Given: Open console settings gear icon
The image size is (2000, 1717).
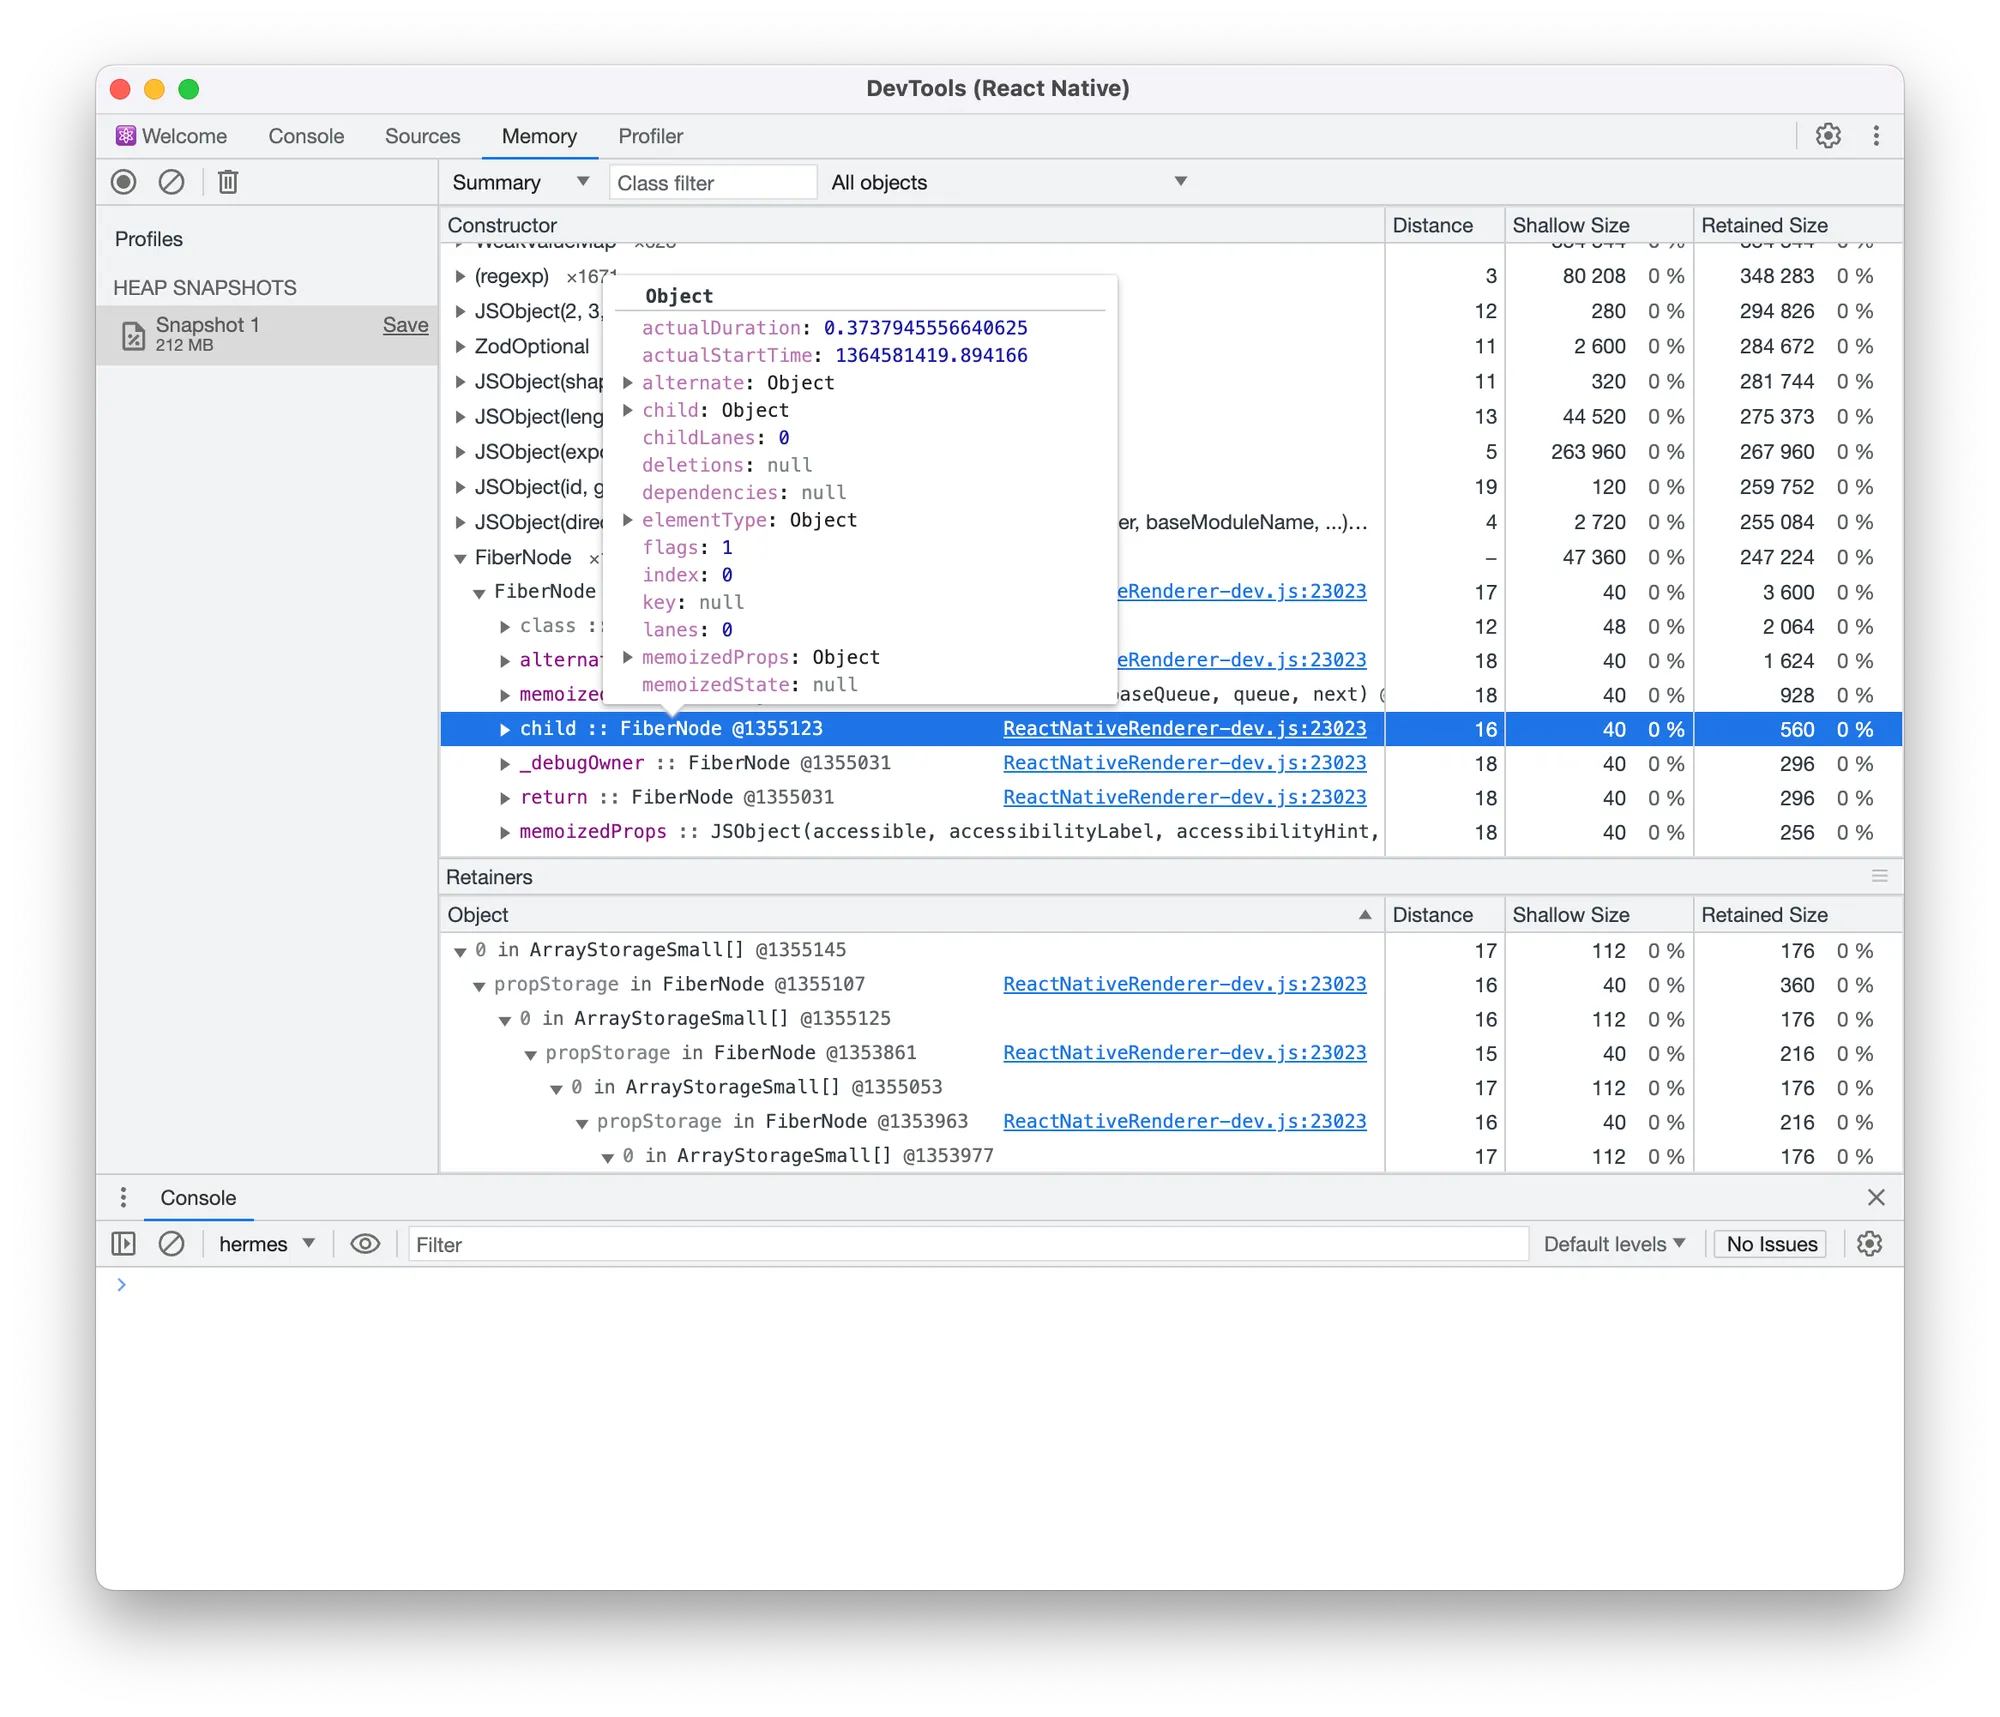Looking at the screenshot, I should coord(1869,1244).
